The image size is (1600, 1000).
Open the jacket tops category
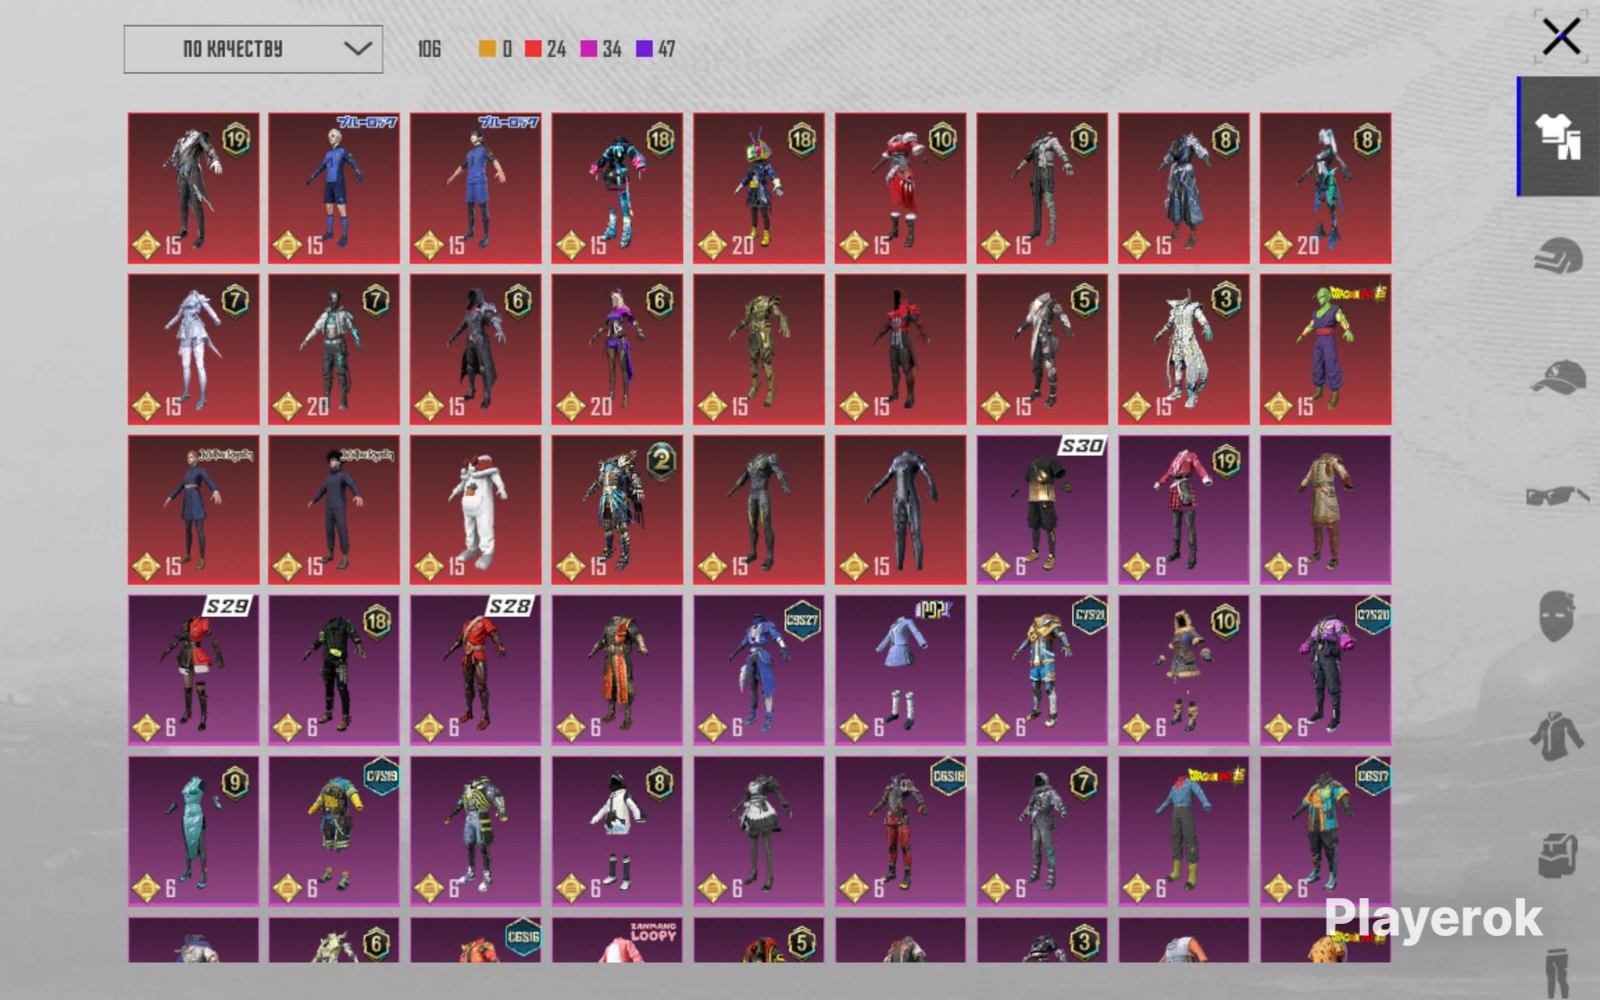point(1557,737)
